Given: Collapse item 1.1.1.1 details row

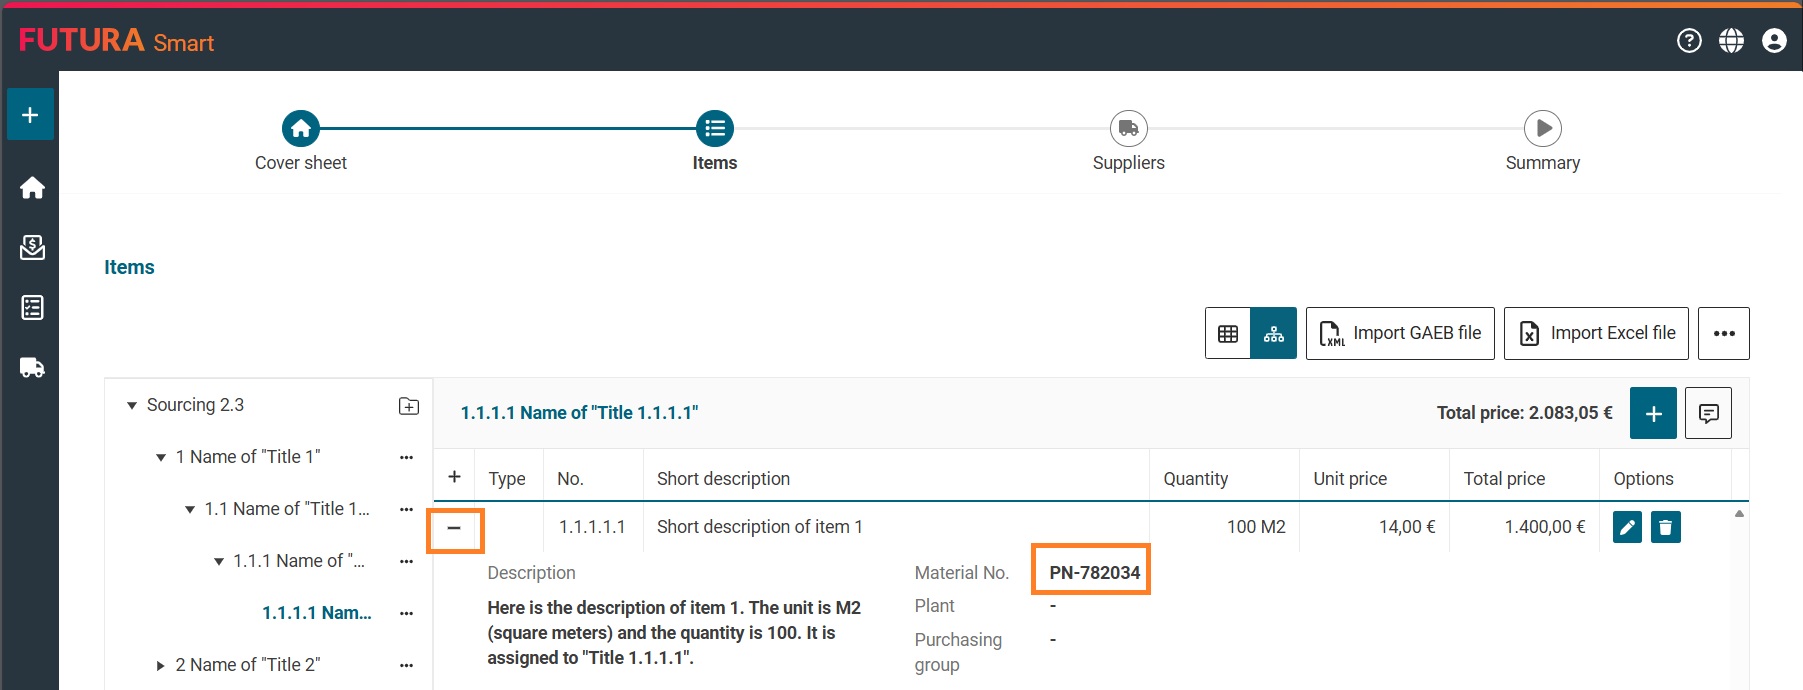Looking at the screenshot, I should (x=454, y=528).
